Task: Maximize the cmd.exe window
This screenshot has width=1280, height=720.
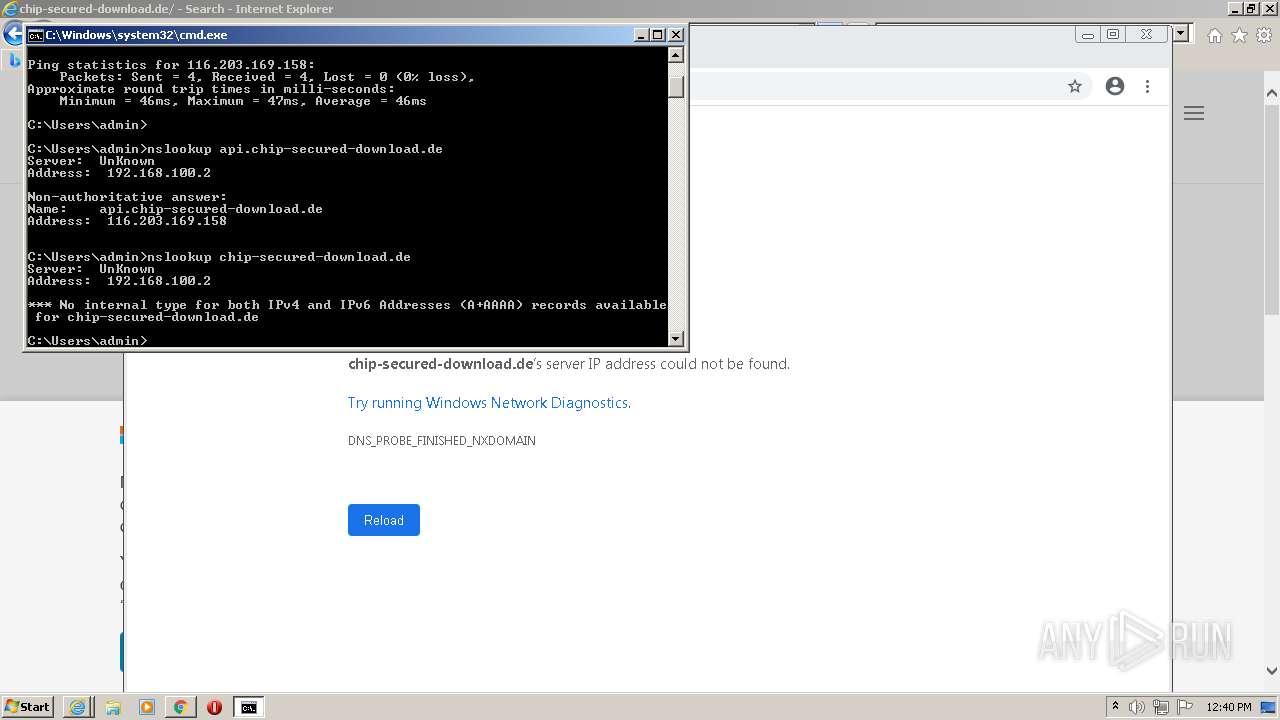Action: (658, 35)
